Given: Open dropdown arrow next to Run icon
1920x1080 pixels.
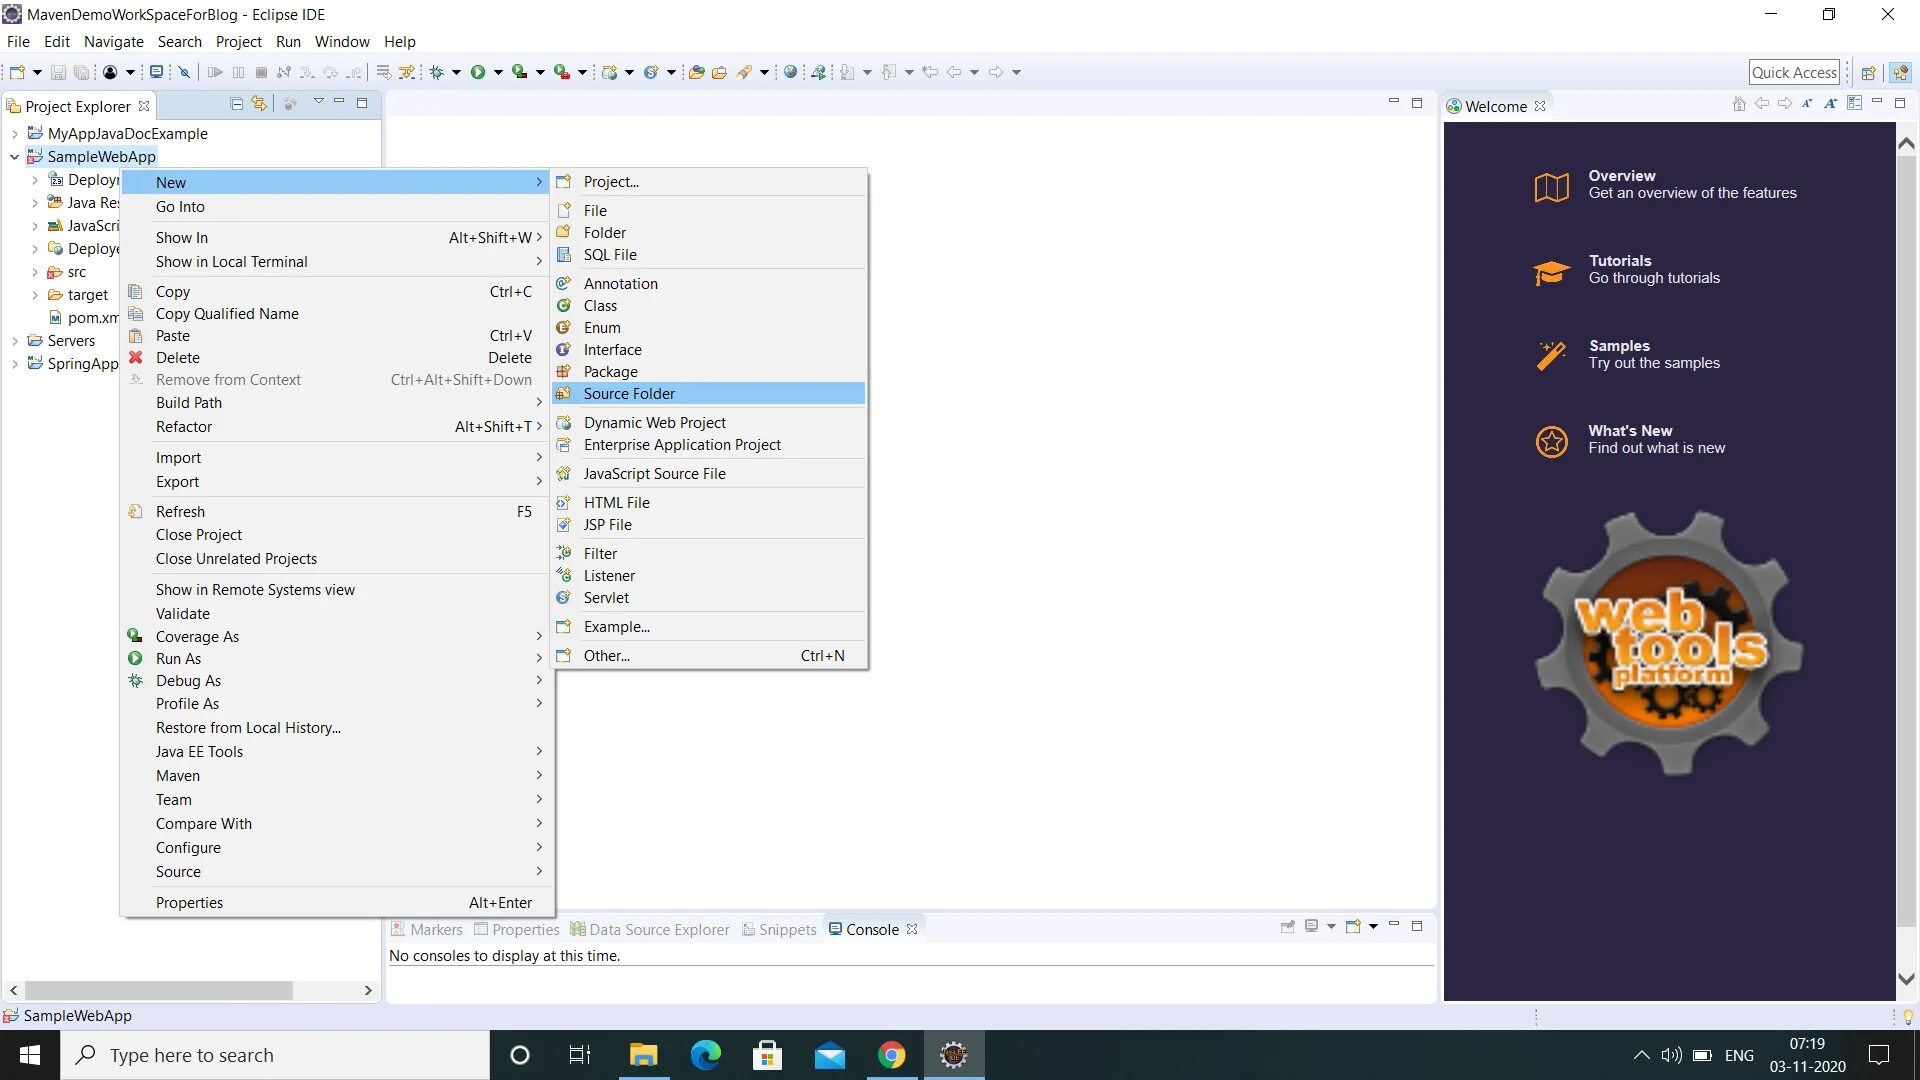Looking at the screenshot, I should tap(498, 72).
